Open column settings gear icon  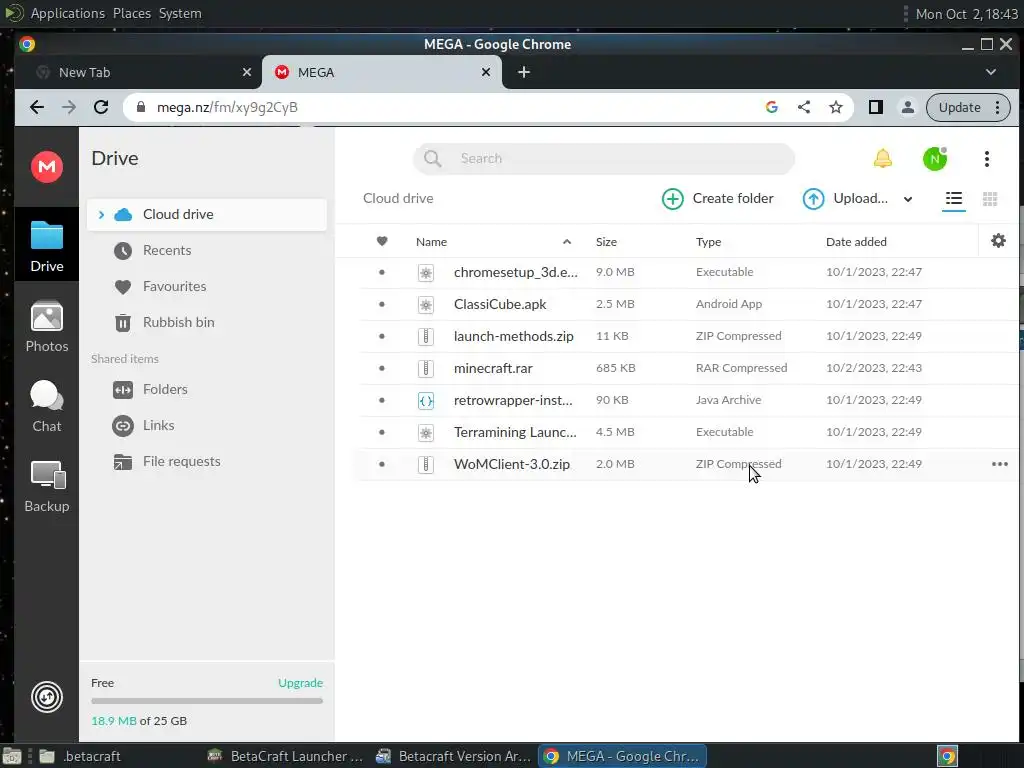[998, 241]
